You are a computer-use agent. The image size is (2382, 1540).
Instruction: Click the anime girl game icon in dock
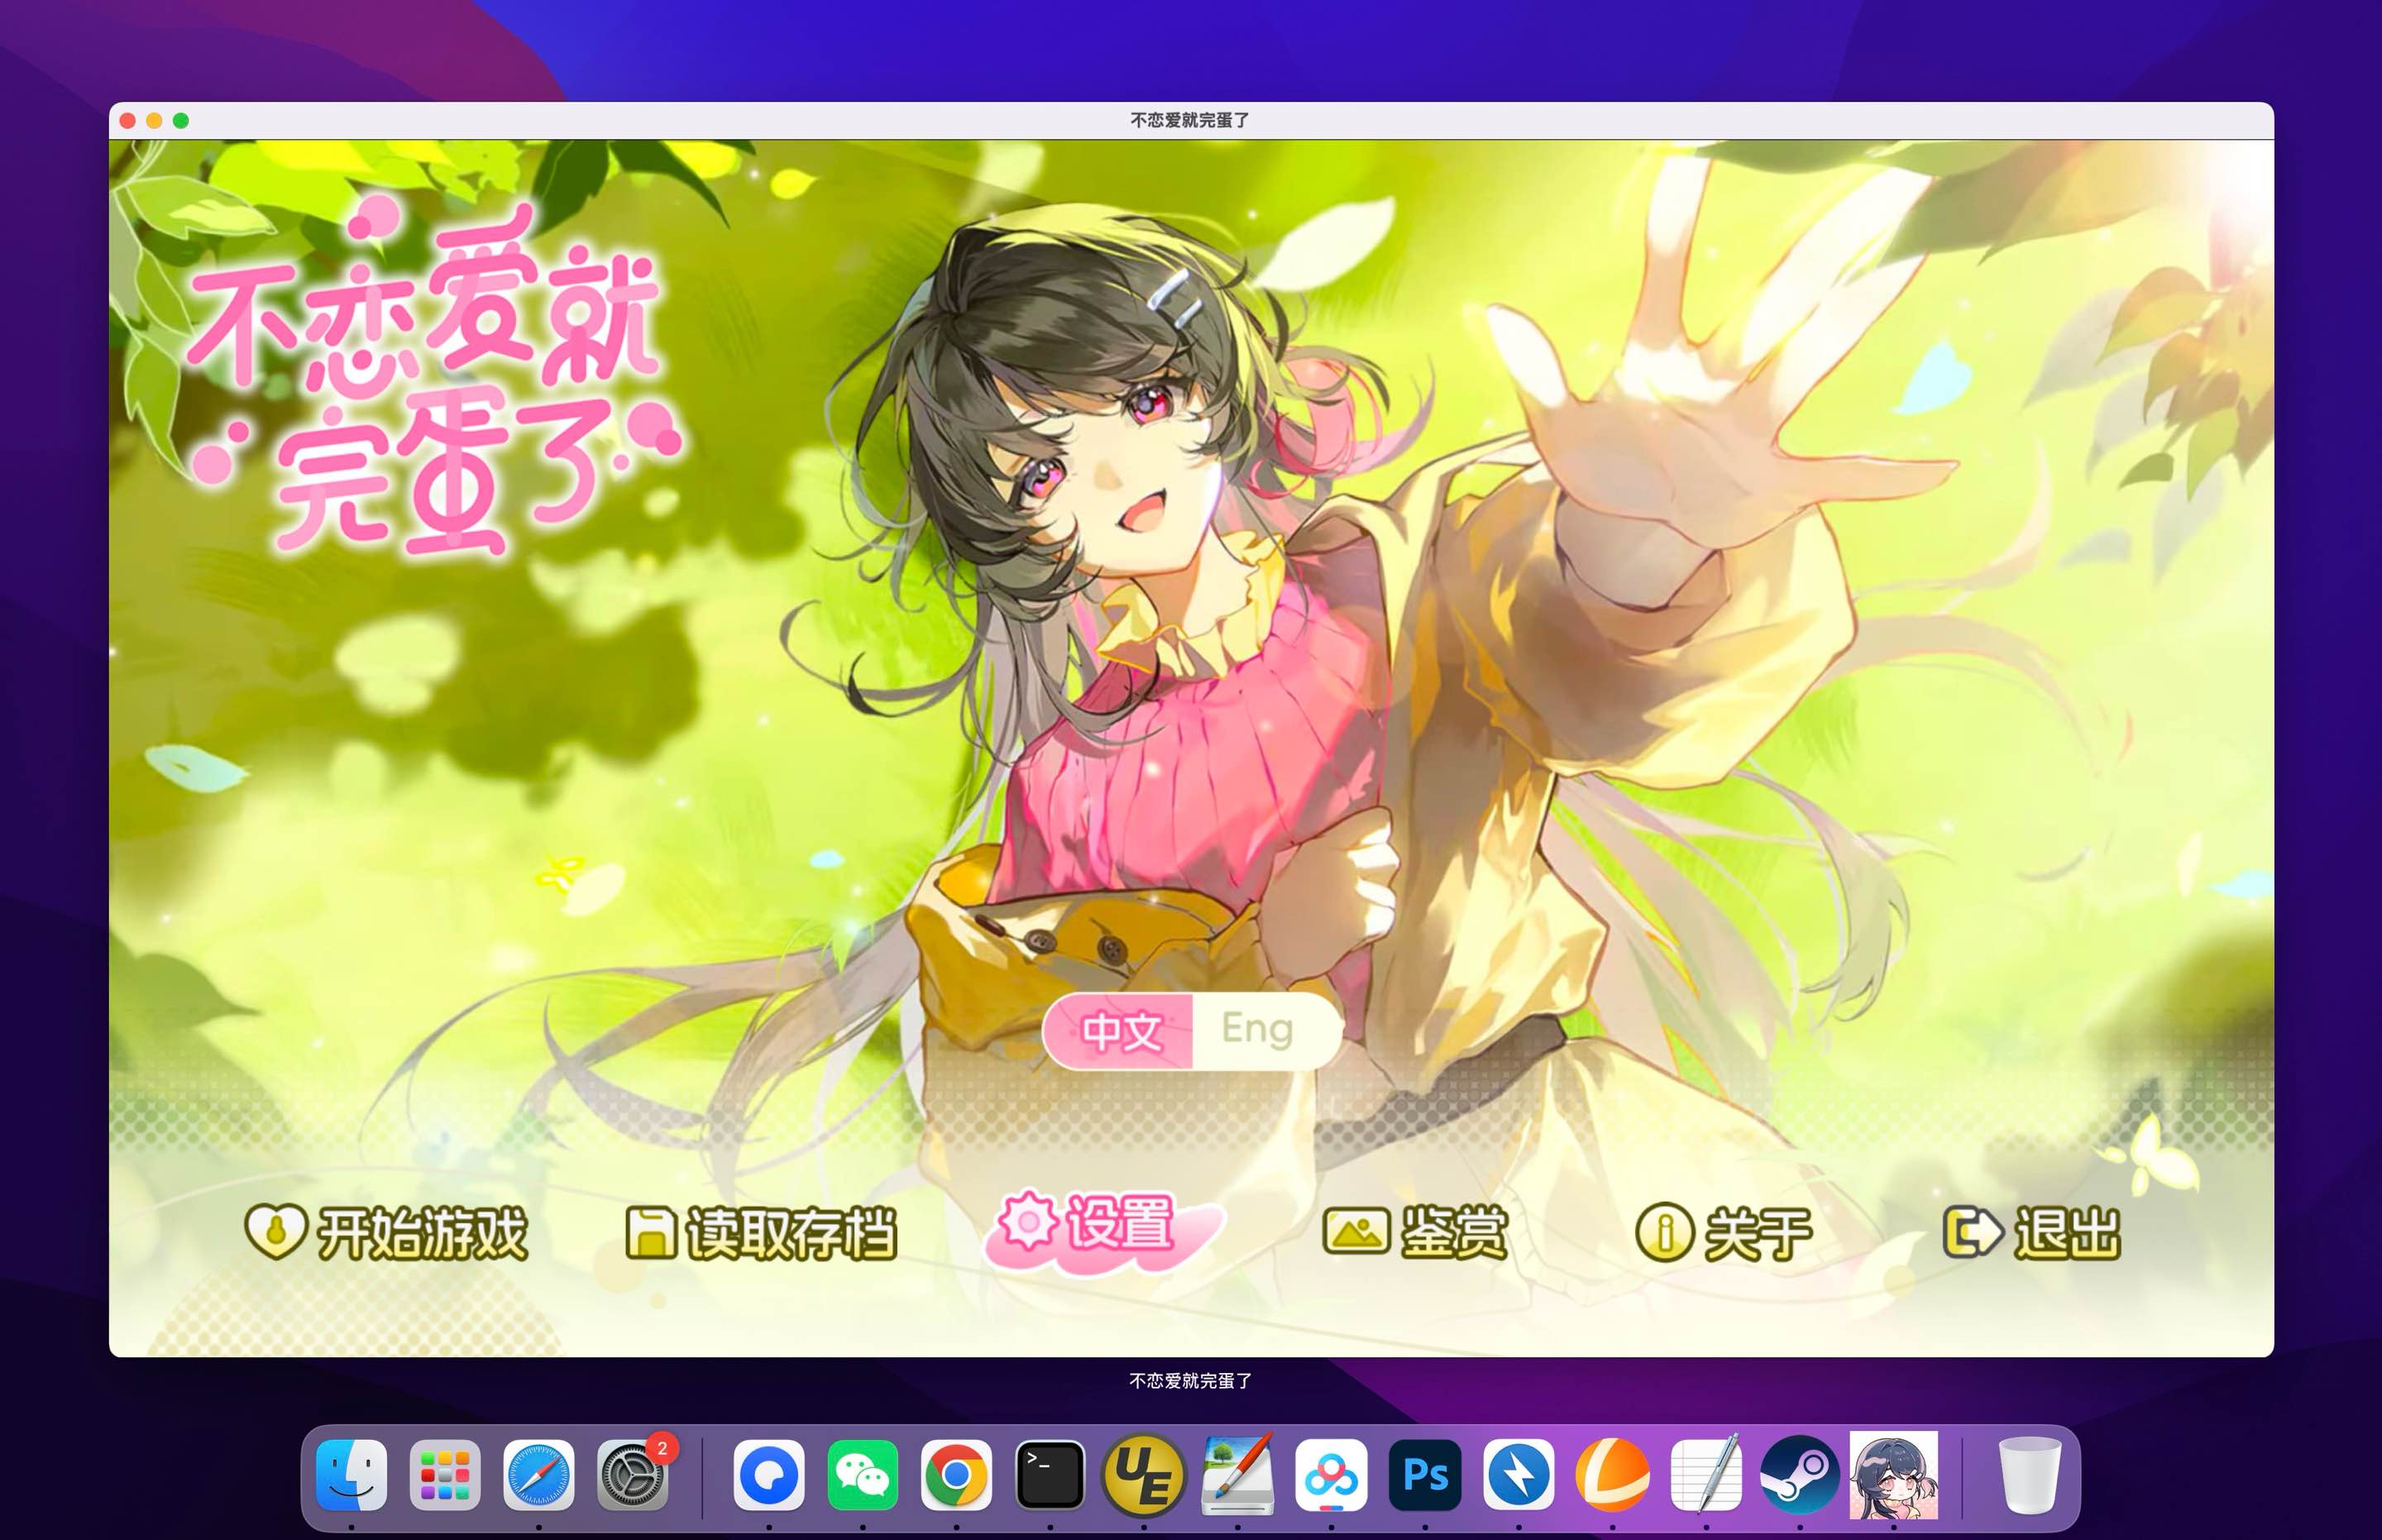pos(1893,1475)
